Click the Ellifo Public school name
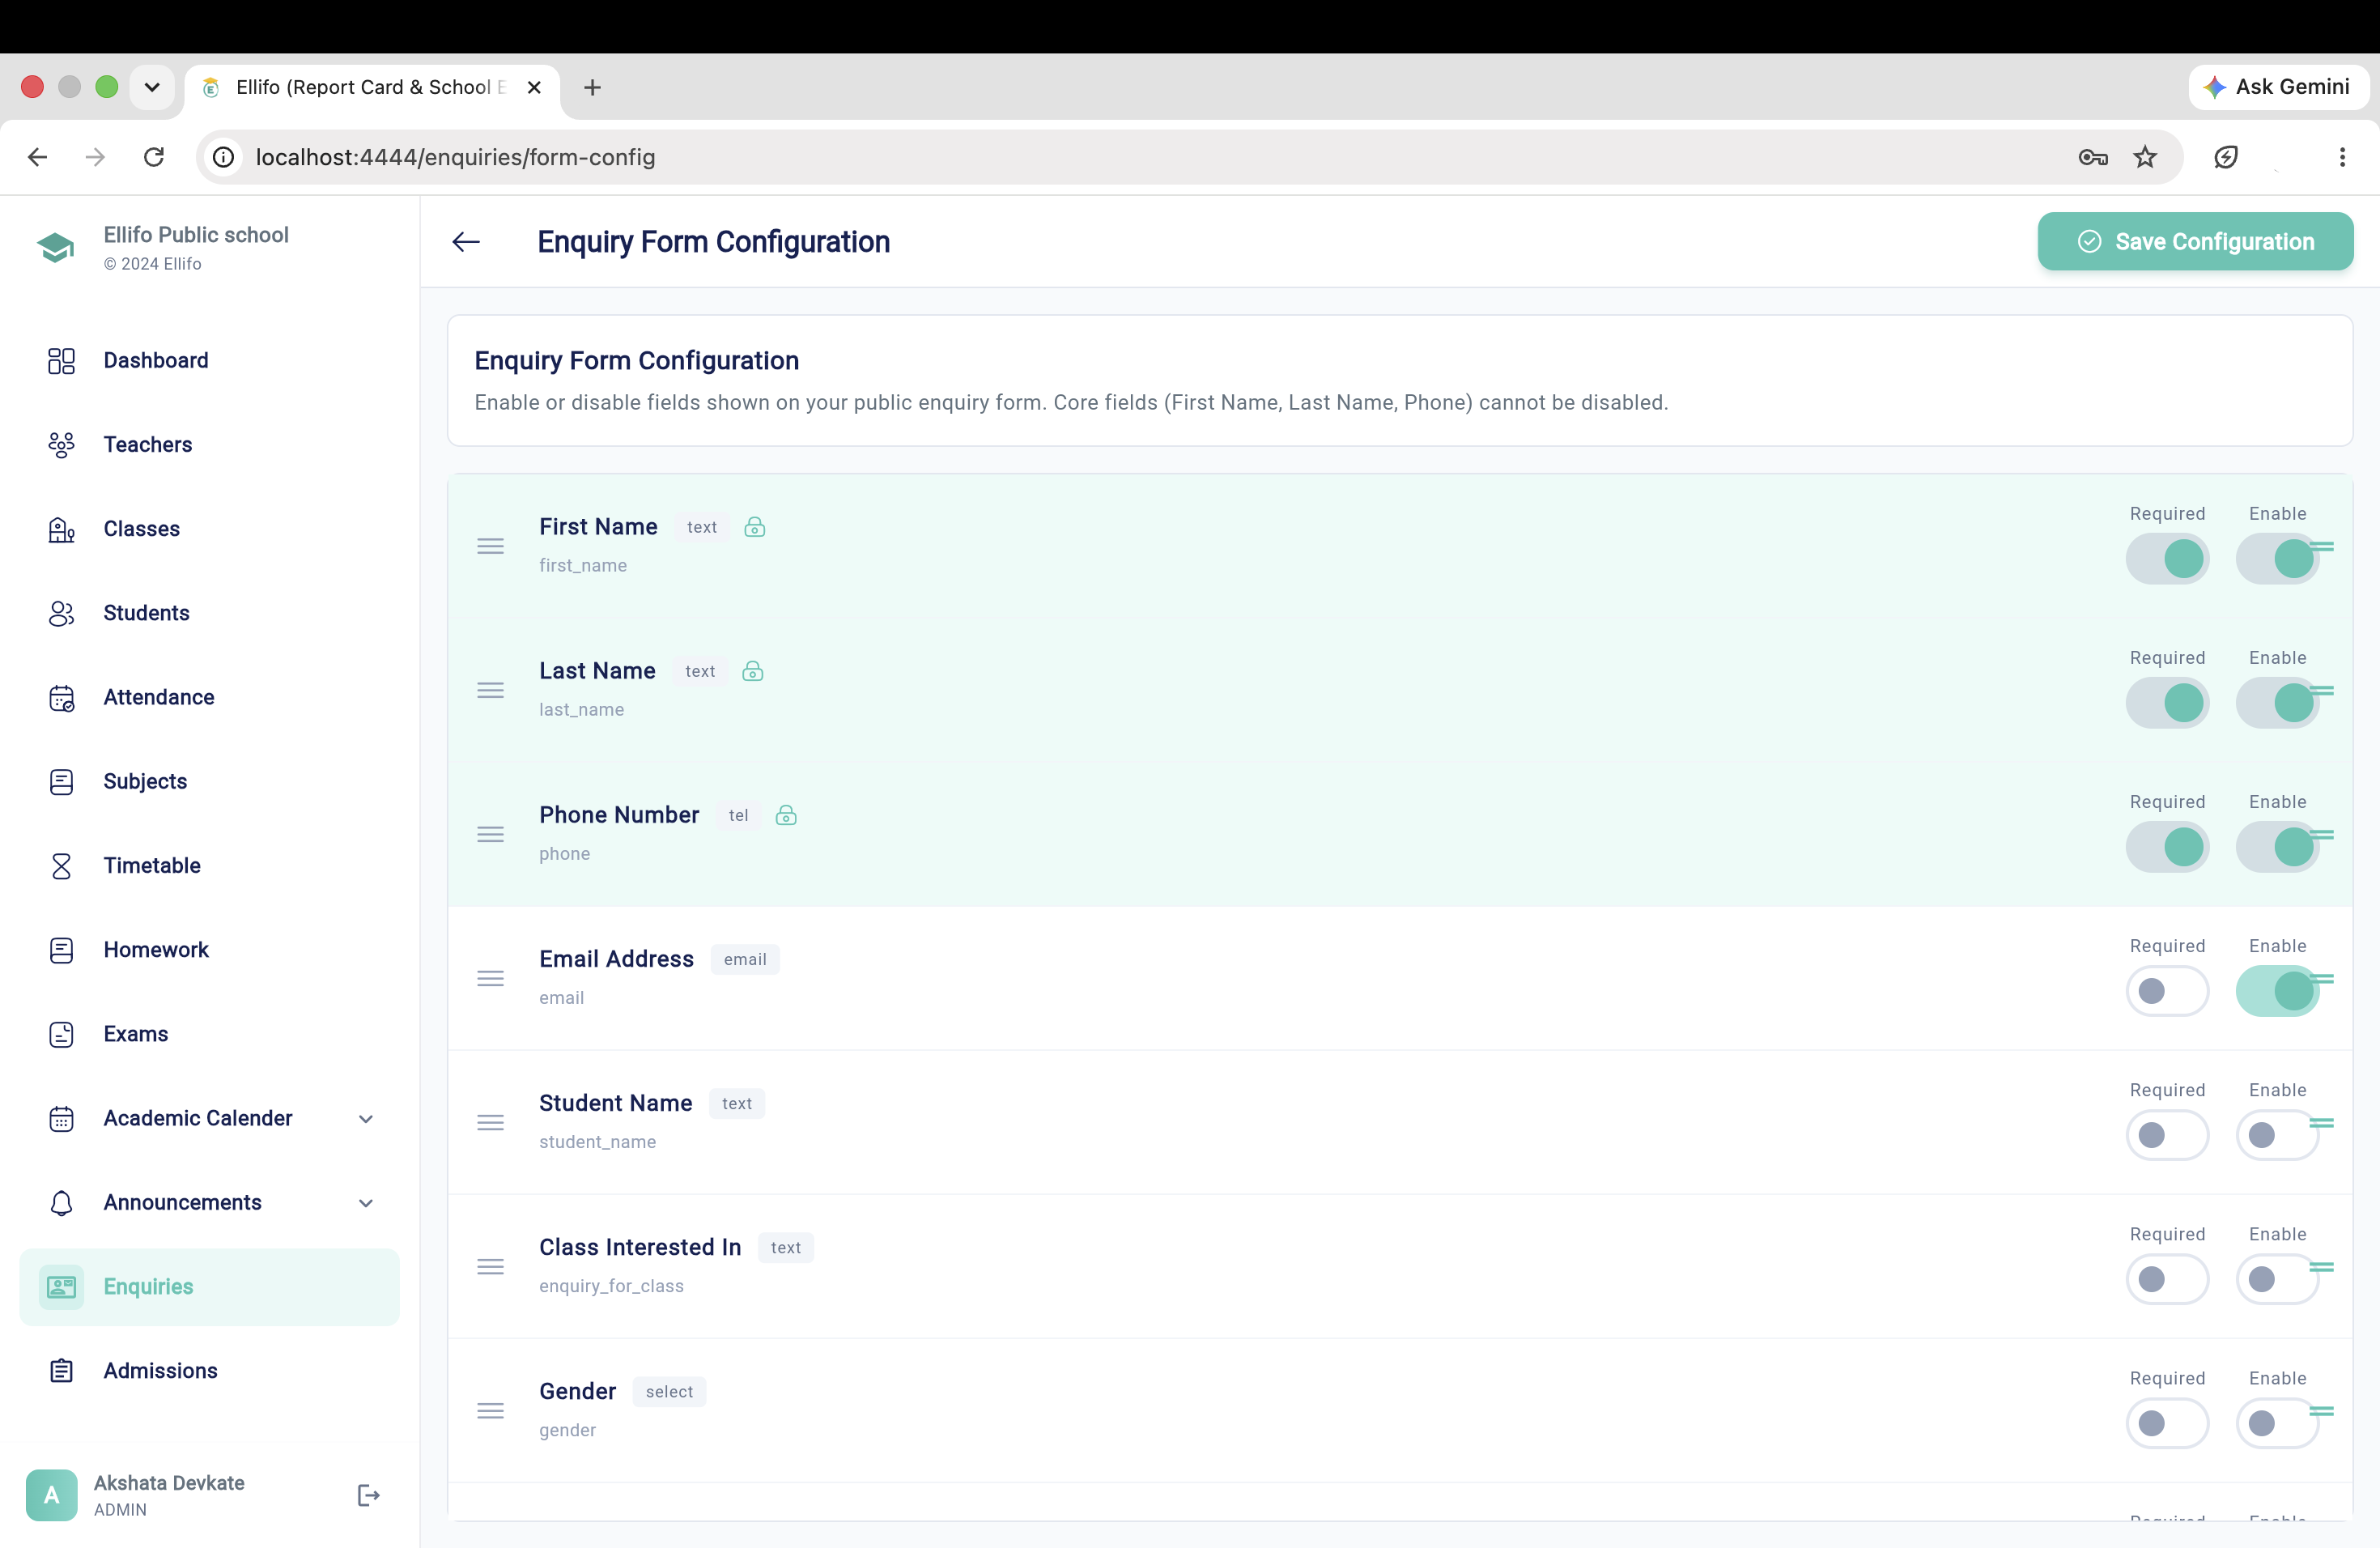The height and width of the screenshot is (1548, 2380). pyautogui.click(x=196, y=235)
